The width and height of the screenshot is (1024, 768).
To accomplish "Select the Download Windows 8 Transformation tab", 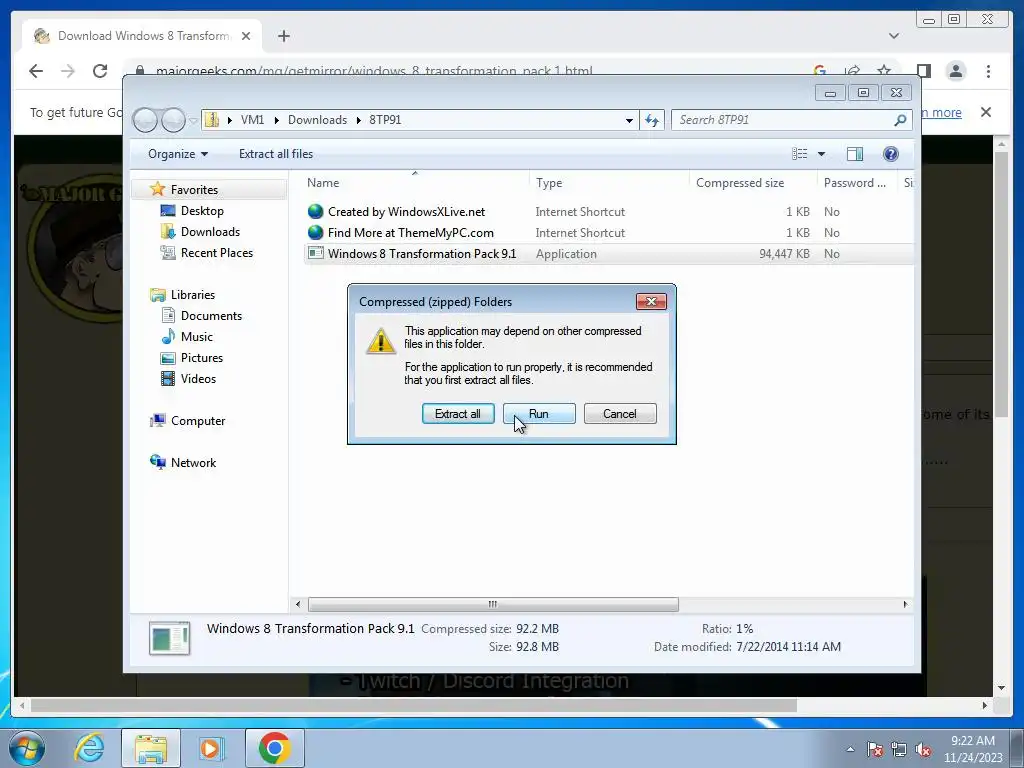I will point(142,36).
